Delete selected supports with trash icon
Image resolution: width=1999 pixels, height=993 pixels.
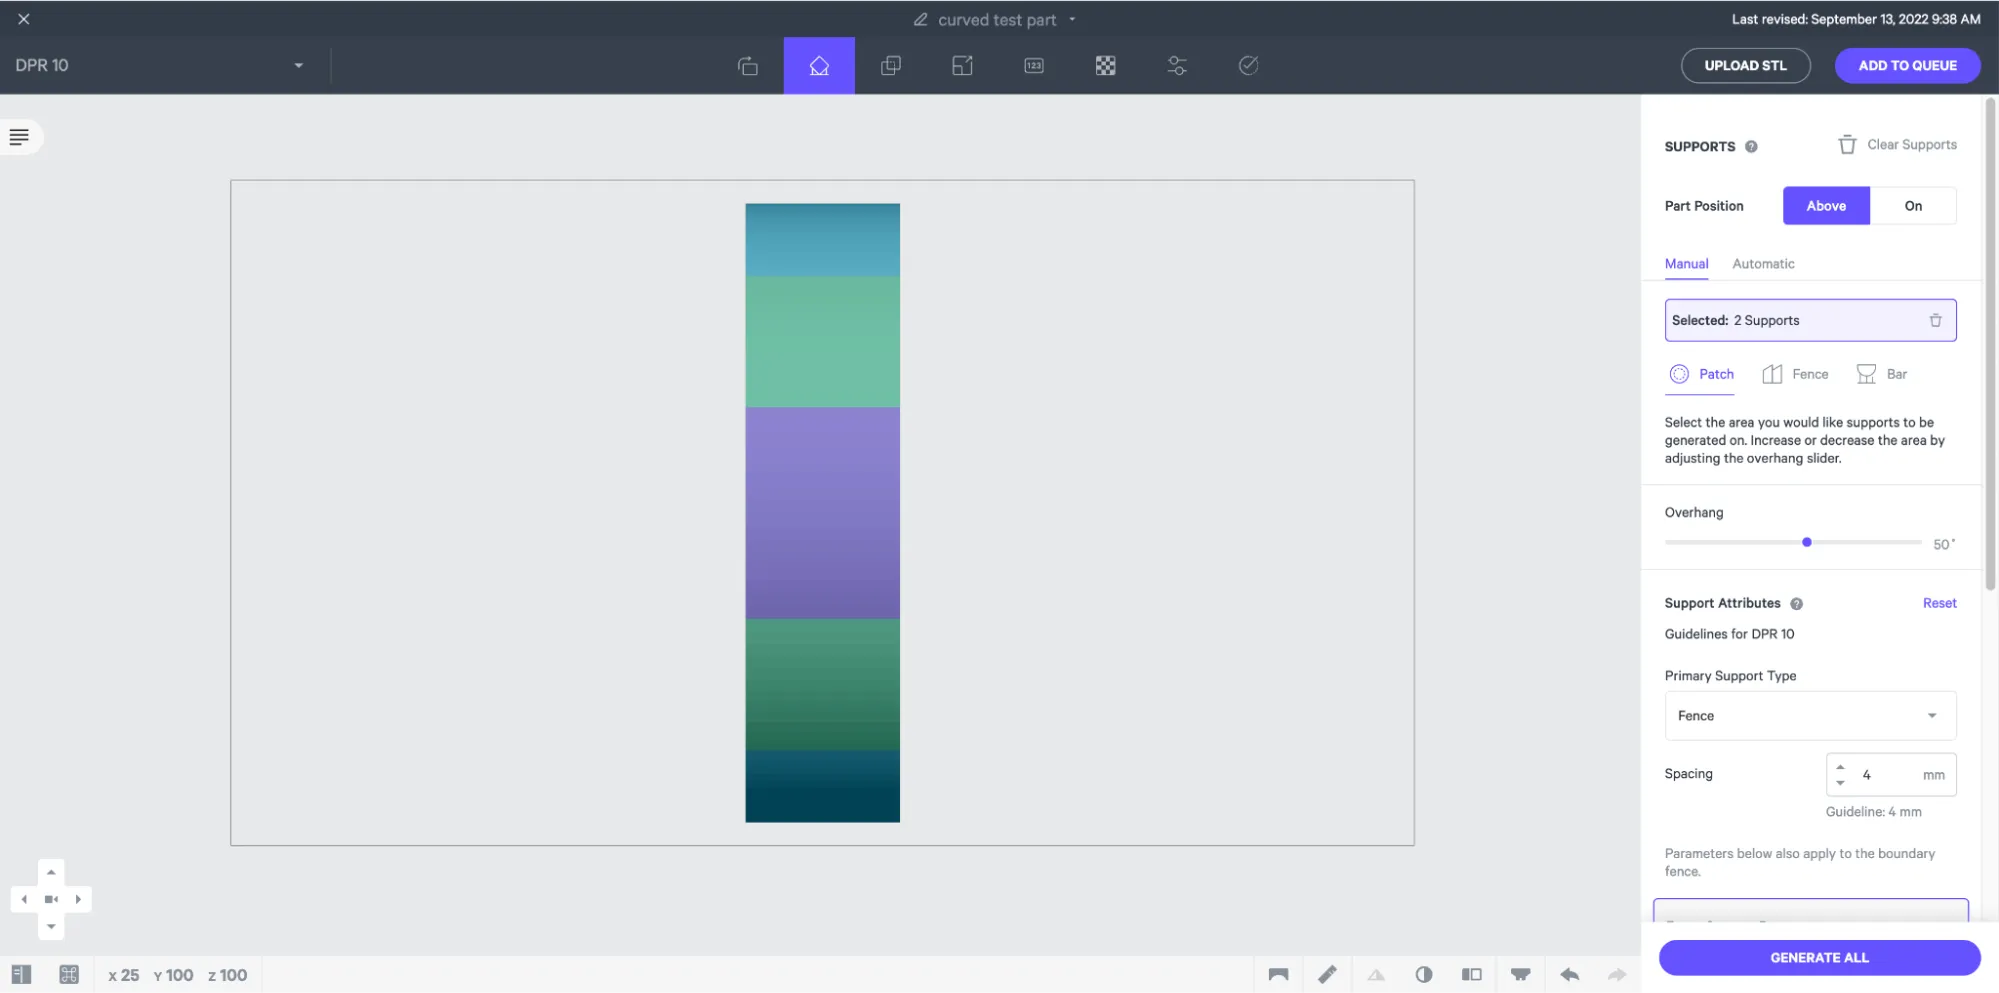tap(1935, 321)
